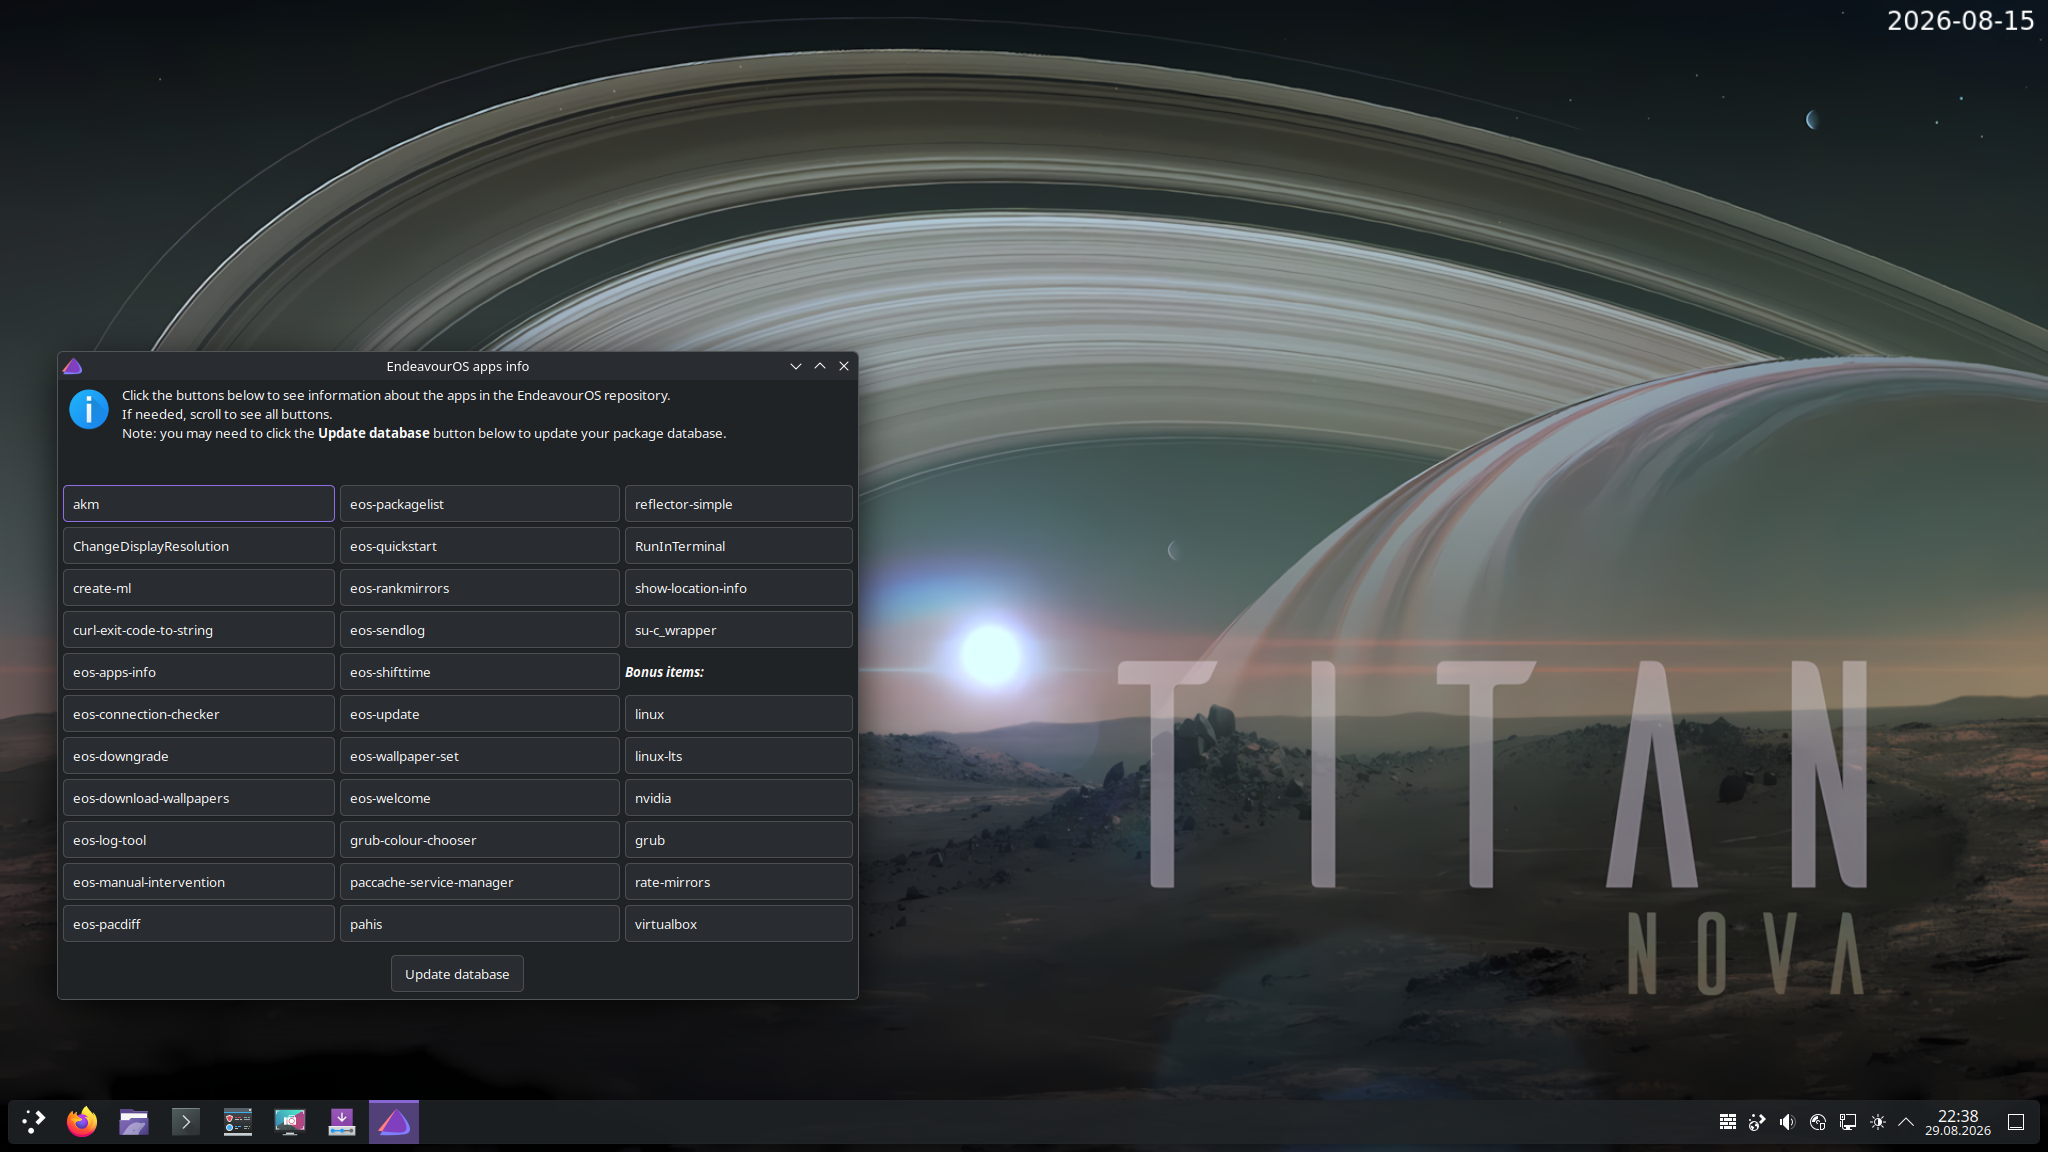Open the disks and devices tray icon
This screenshot has width=2048, height=1152.
(x=1818, y=1122)
